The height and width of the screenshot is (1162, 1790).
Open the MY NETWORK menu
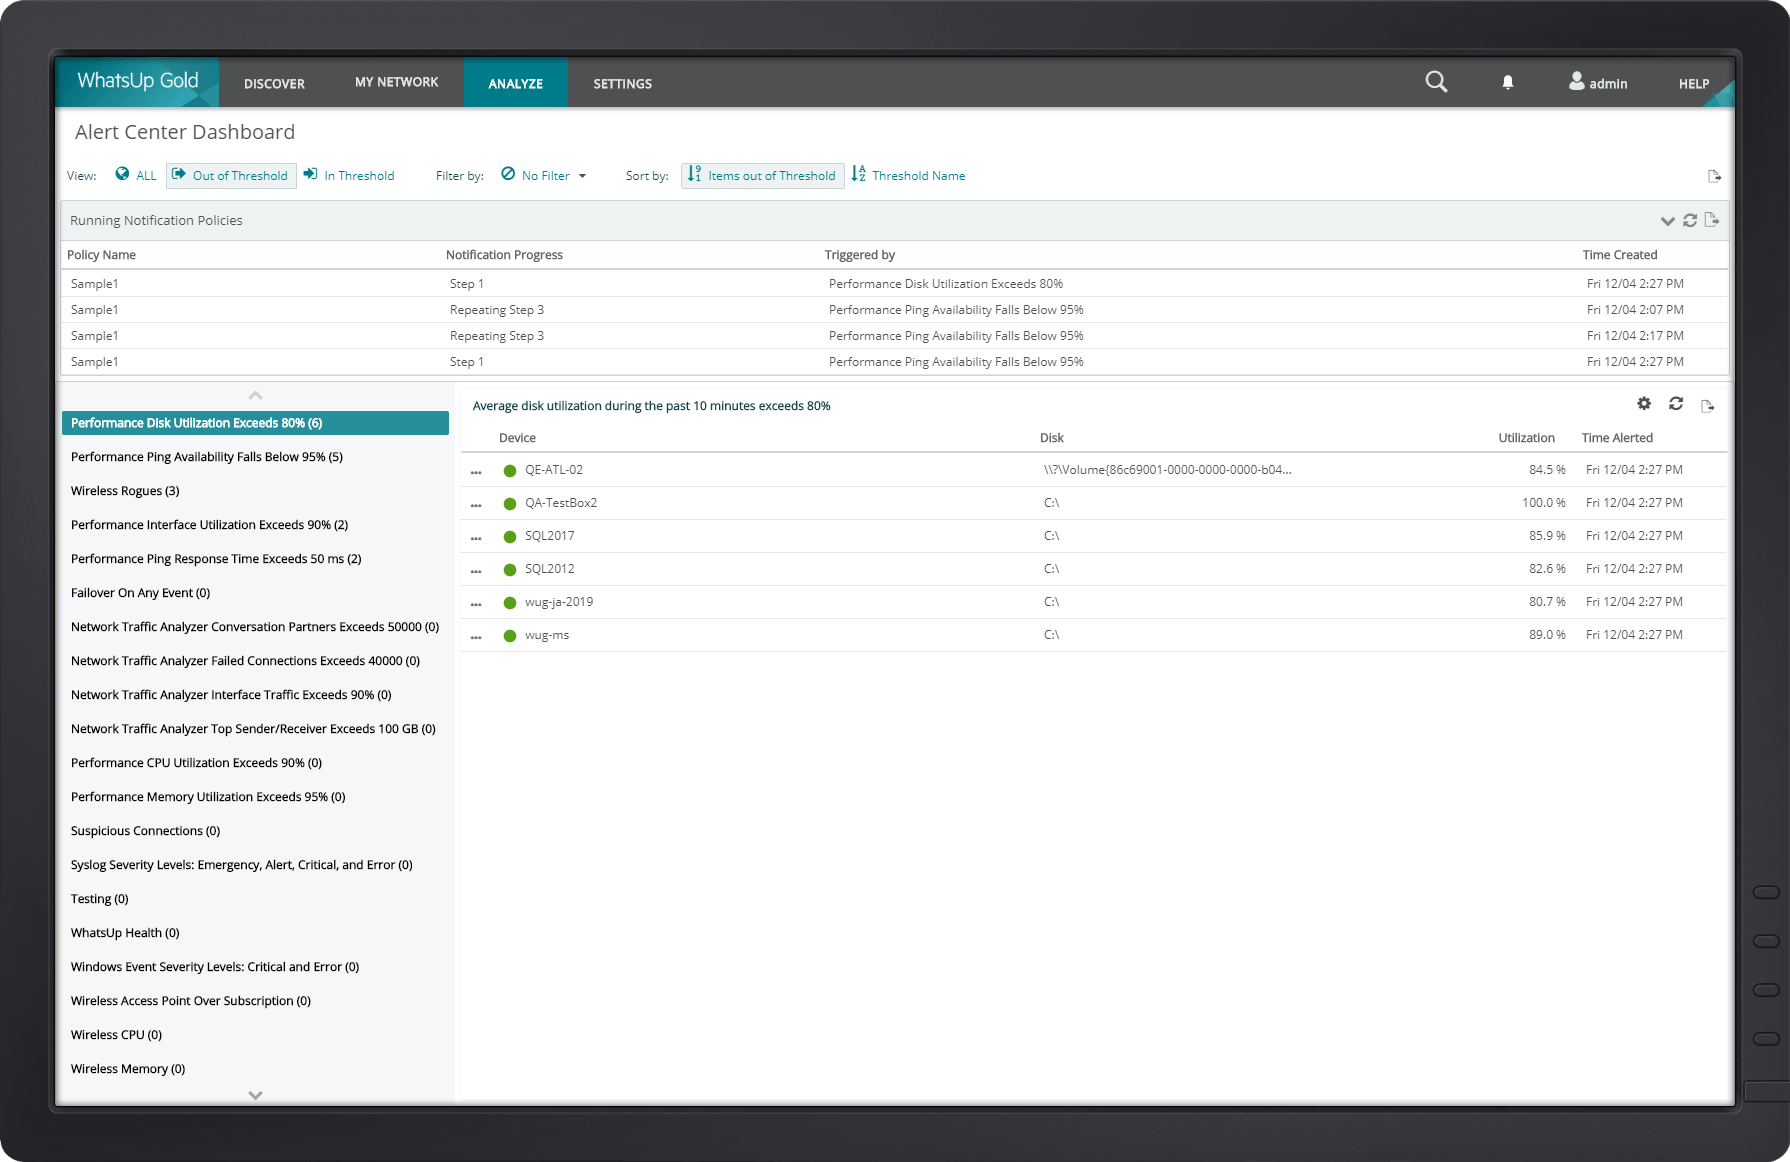tap(396, 82)
